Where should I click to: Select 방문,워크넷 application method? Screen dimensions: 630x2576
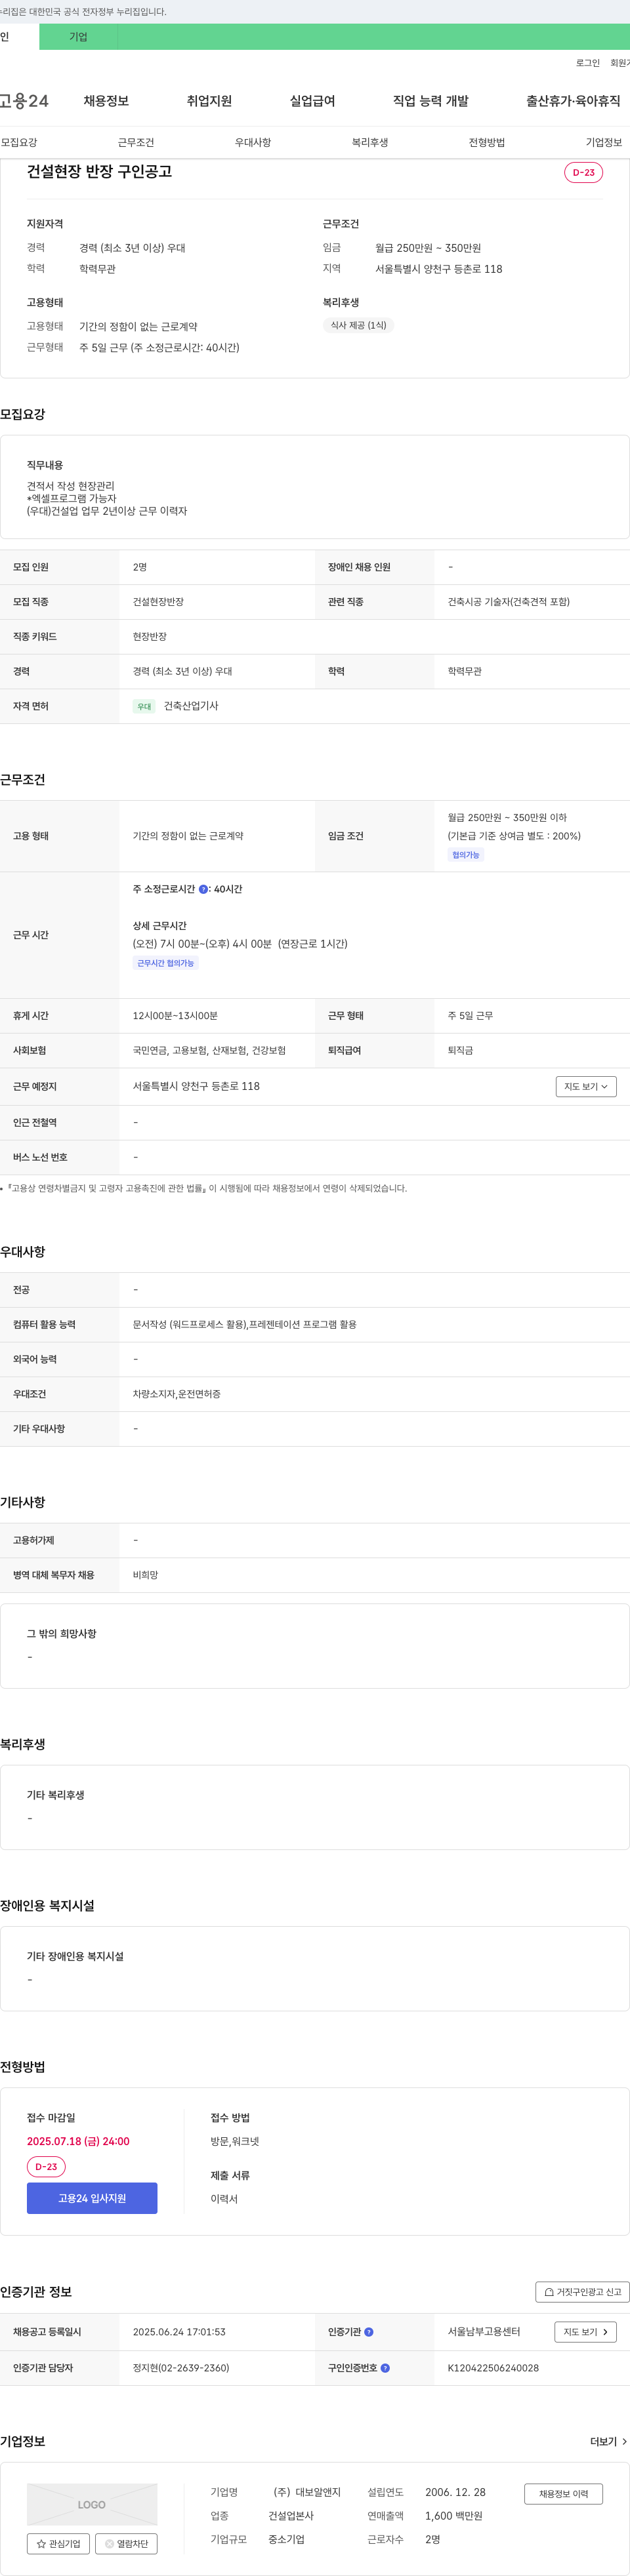[x=235, y=2141]
